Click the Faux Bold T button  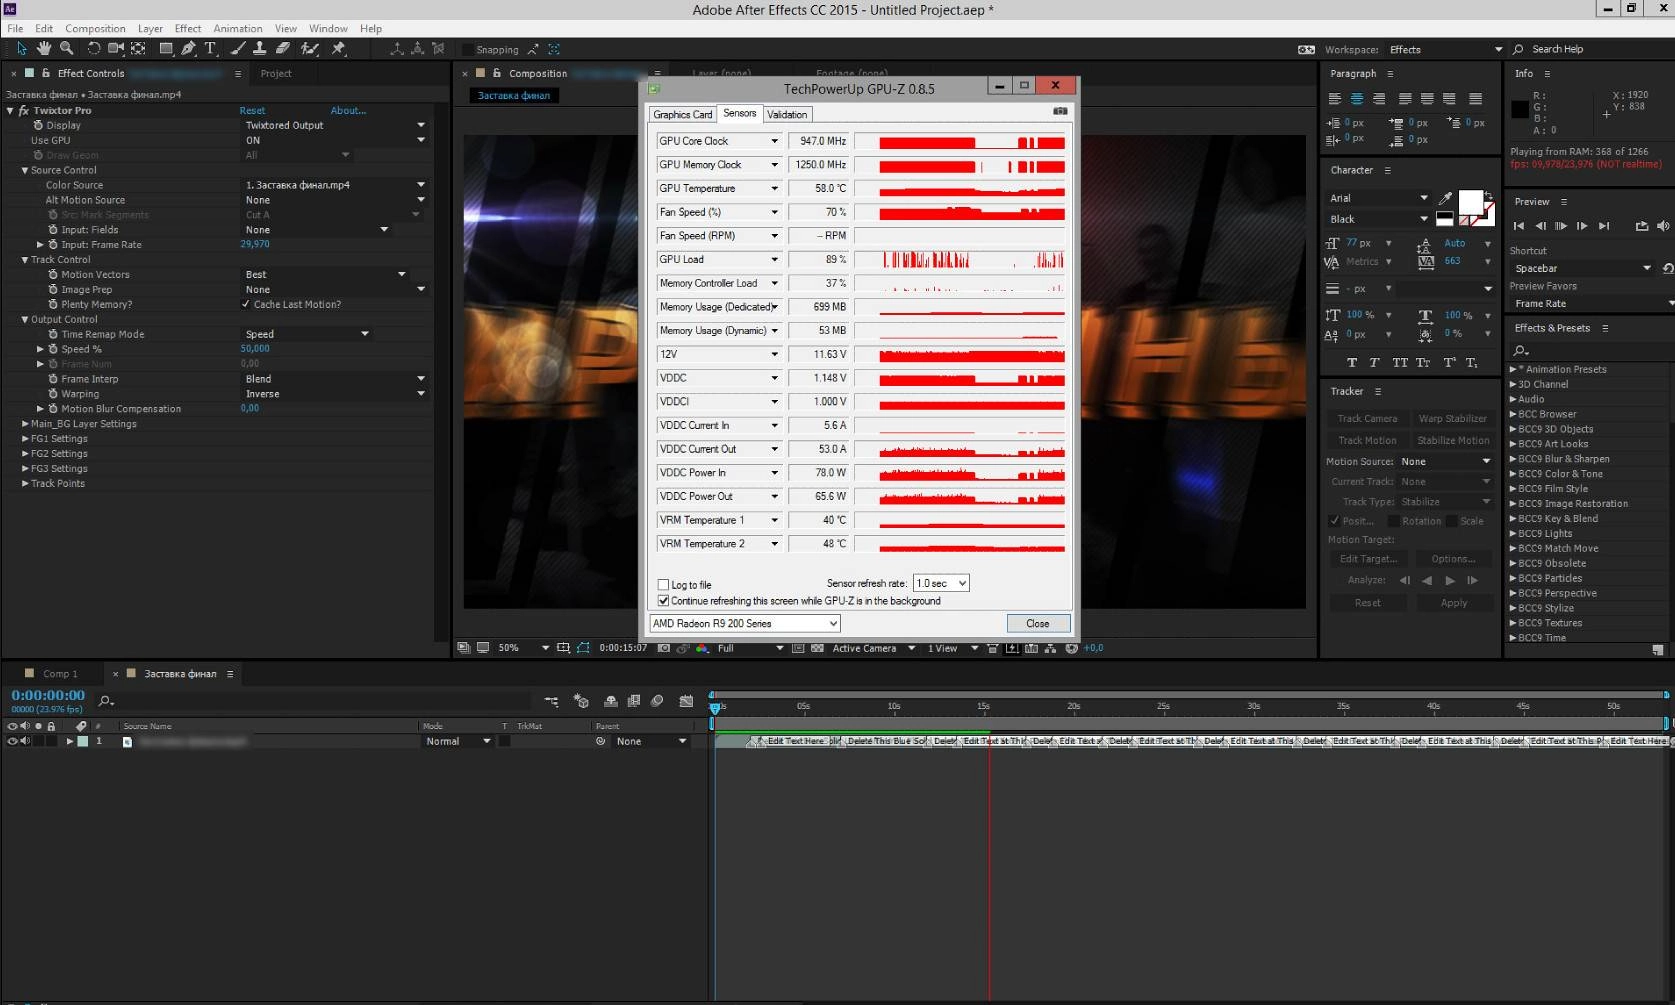click(1352, 363)
